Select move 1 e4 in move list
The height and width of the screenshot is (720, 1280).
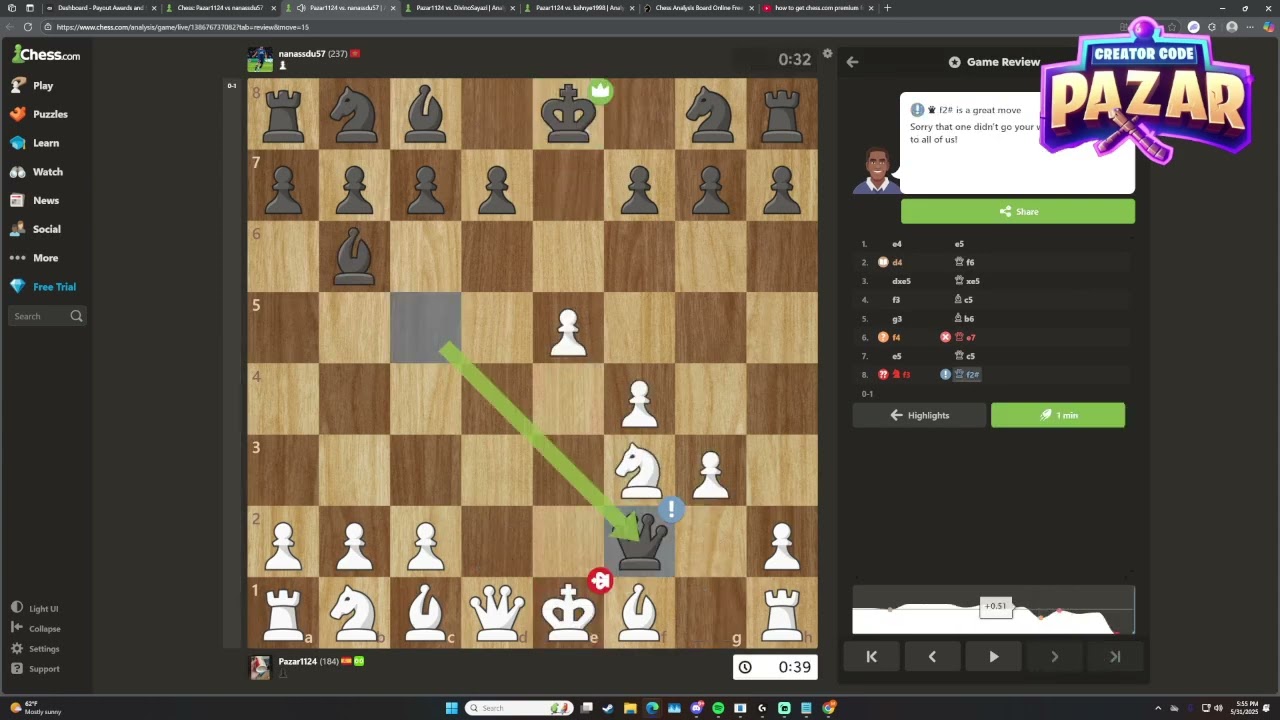tap(897, 244)
